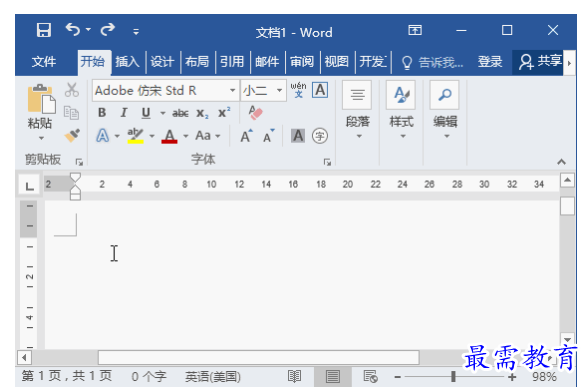The image size is (586, 389).
Task: Increase font size with grow A
Action: tap(246, 136)
